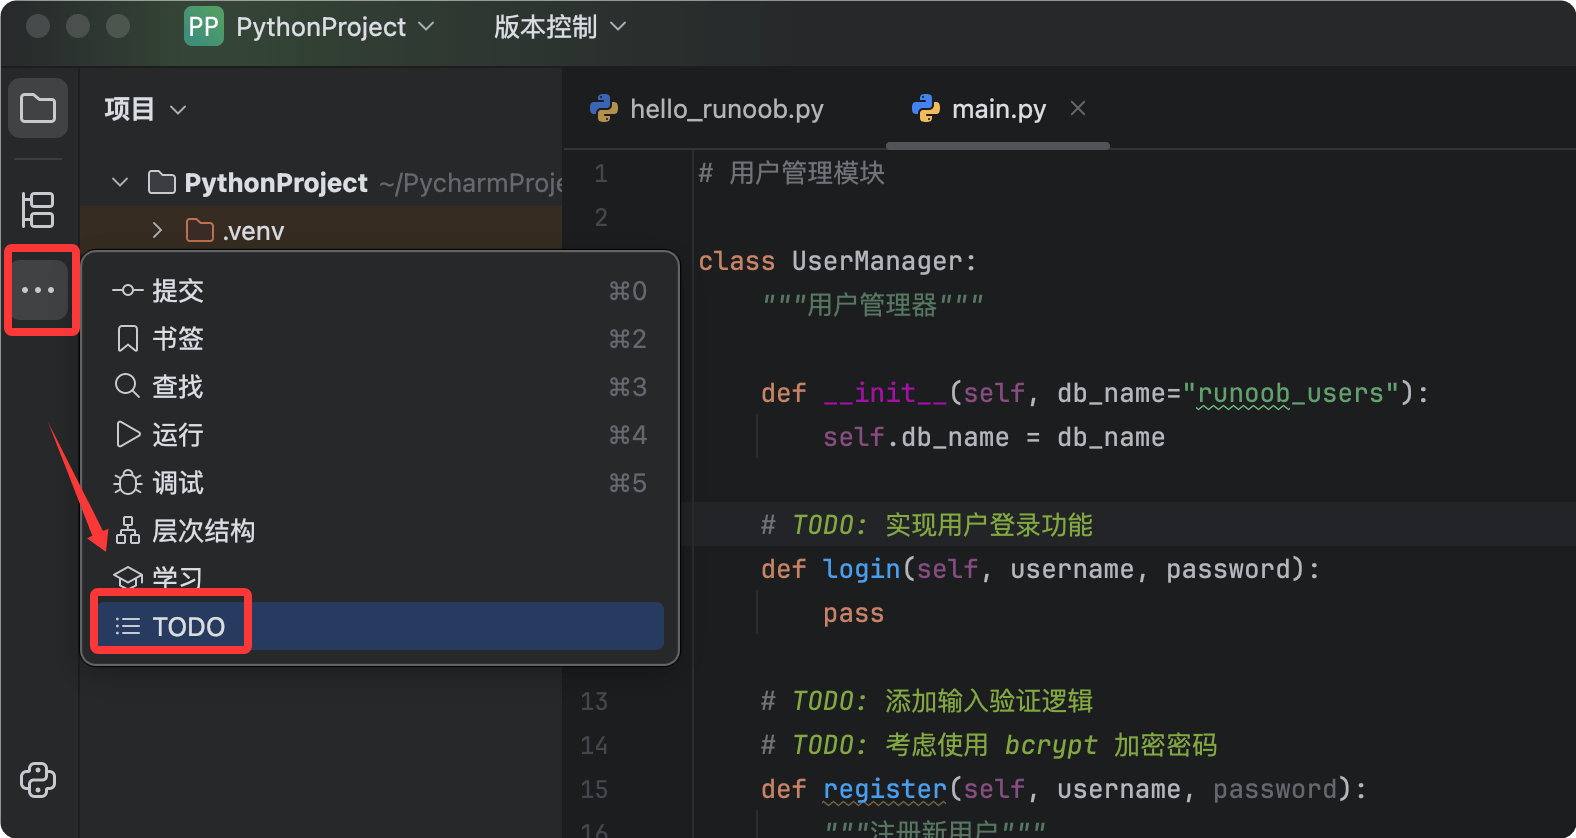
Task: Click the register method name
Action: tap(884, 789)
